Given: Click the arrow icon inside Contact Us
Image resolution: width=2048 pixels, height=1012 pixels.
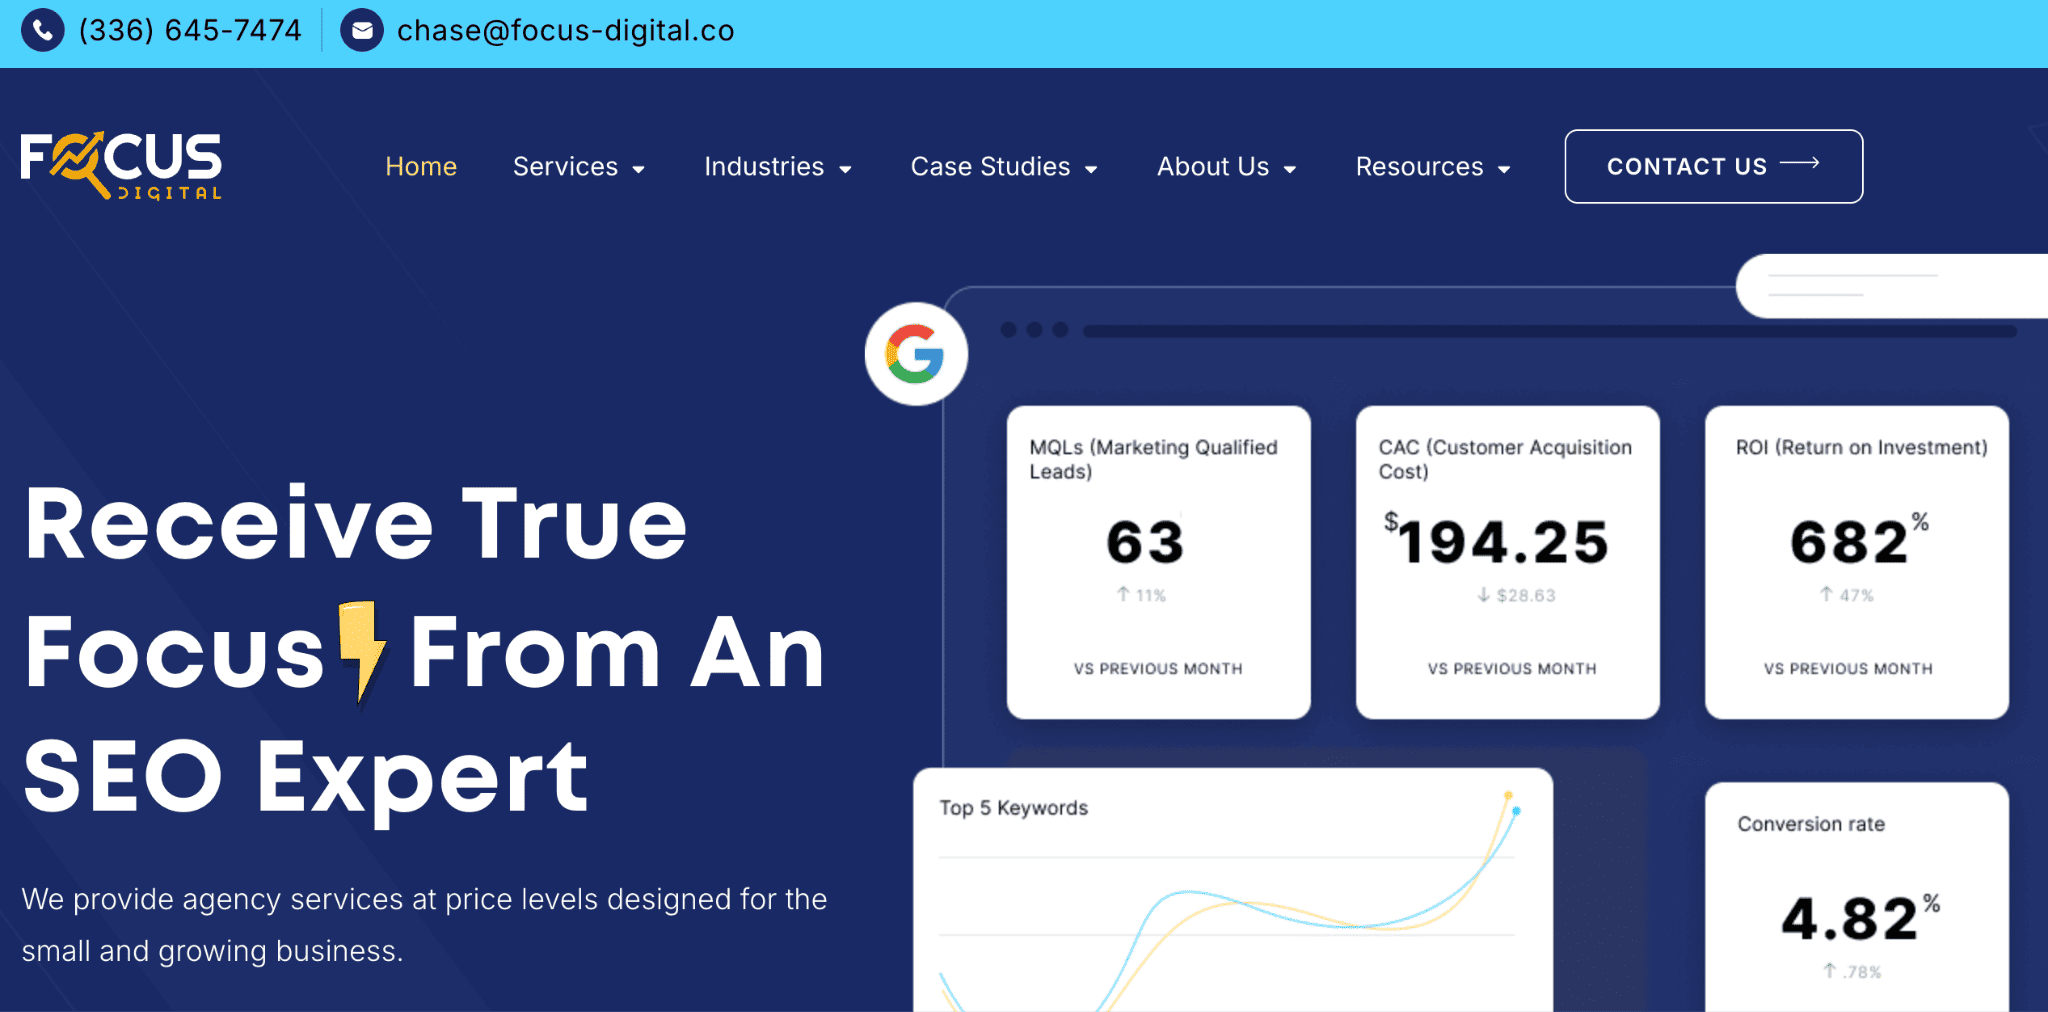Looking at the screenshot, I should 1799,164.
